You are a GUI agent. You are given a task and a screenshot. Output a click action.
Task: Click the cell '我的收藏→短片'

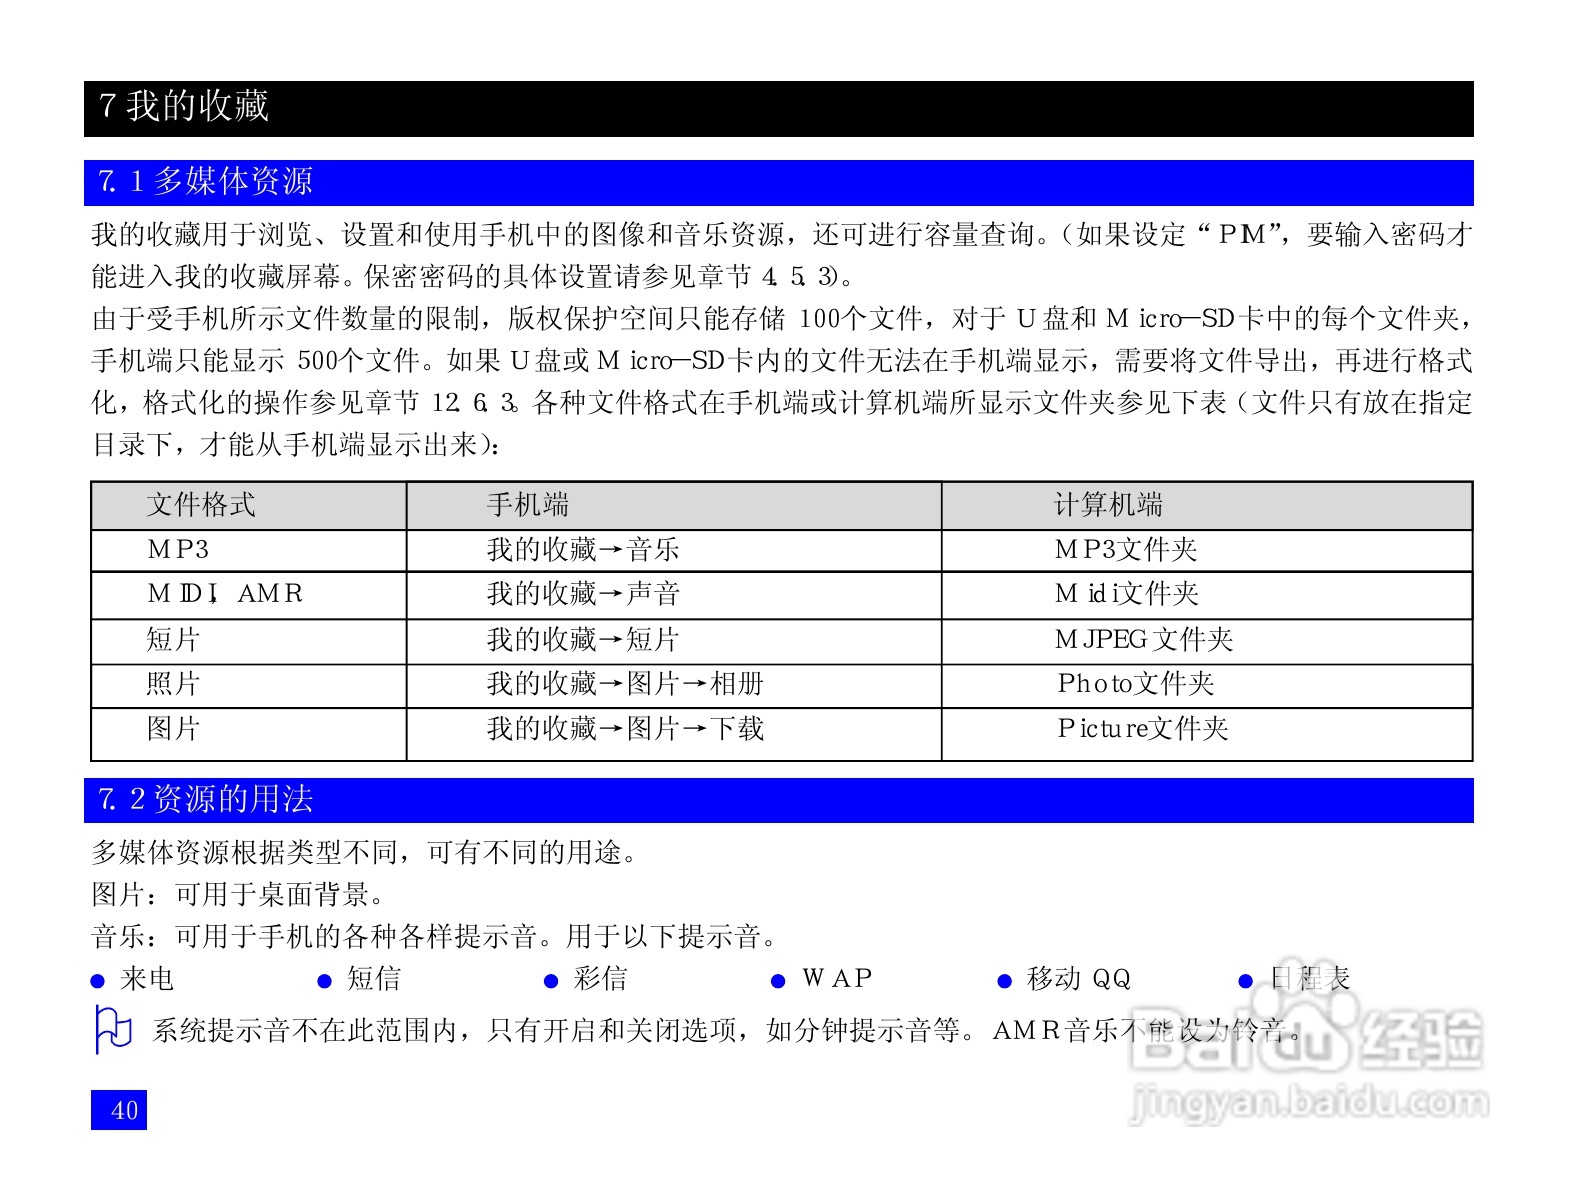pyautogui.click(x=583, y=639)
